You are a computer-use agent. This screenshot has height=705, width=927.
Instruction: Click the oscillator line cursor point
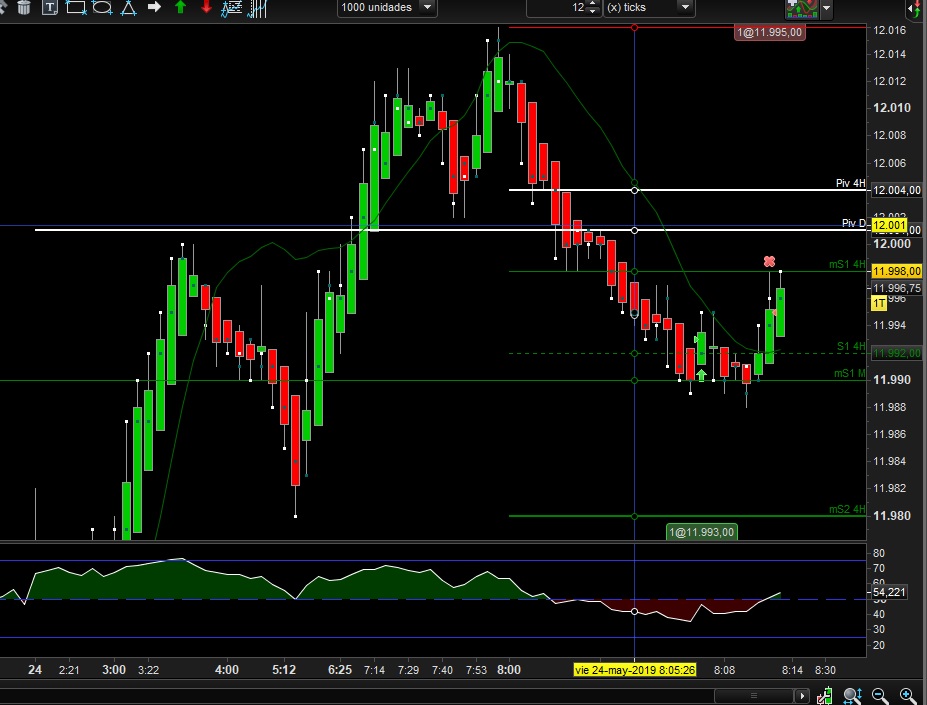coord(634,612)
